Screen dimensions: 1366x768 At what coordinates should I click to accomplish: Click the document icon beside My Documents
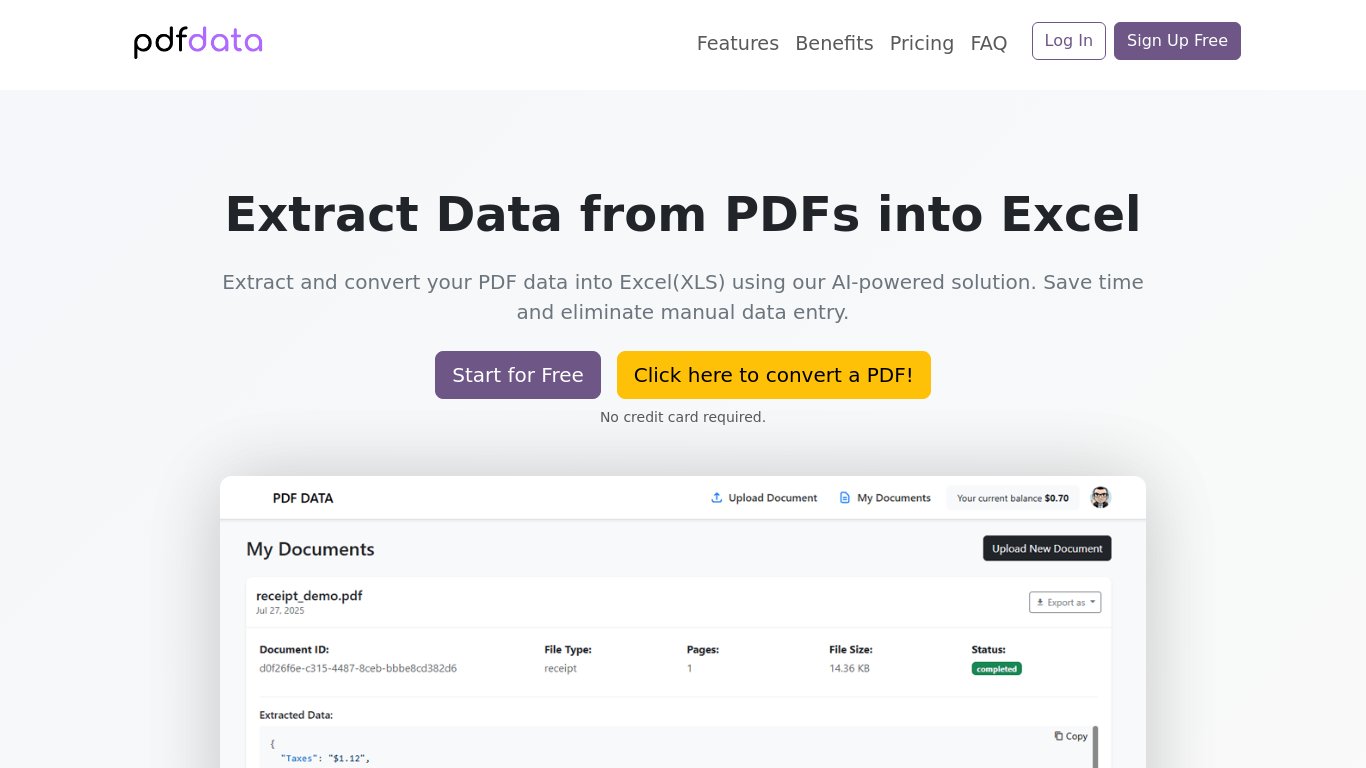[x=845, y=498]
